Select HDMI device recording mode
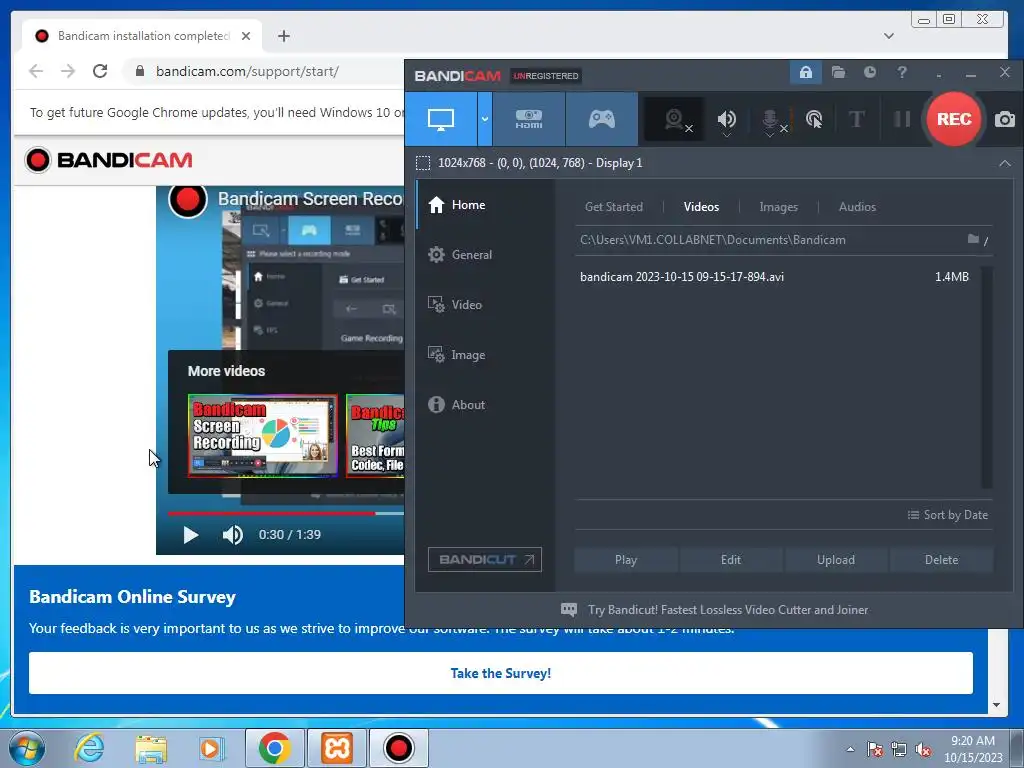The height and width of the screenshot is (768, 1024). click(x=529, y=119)
